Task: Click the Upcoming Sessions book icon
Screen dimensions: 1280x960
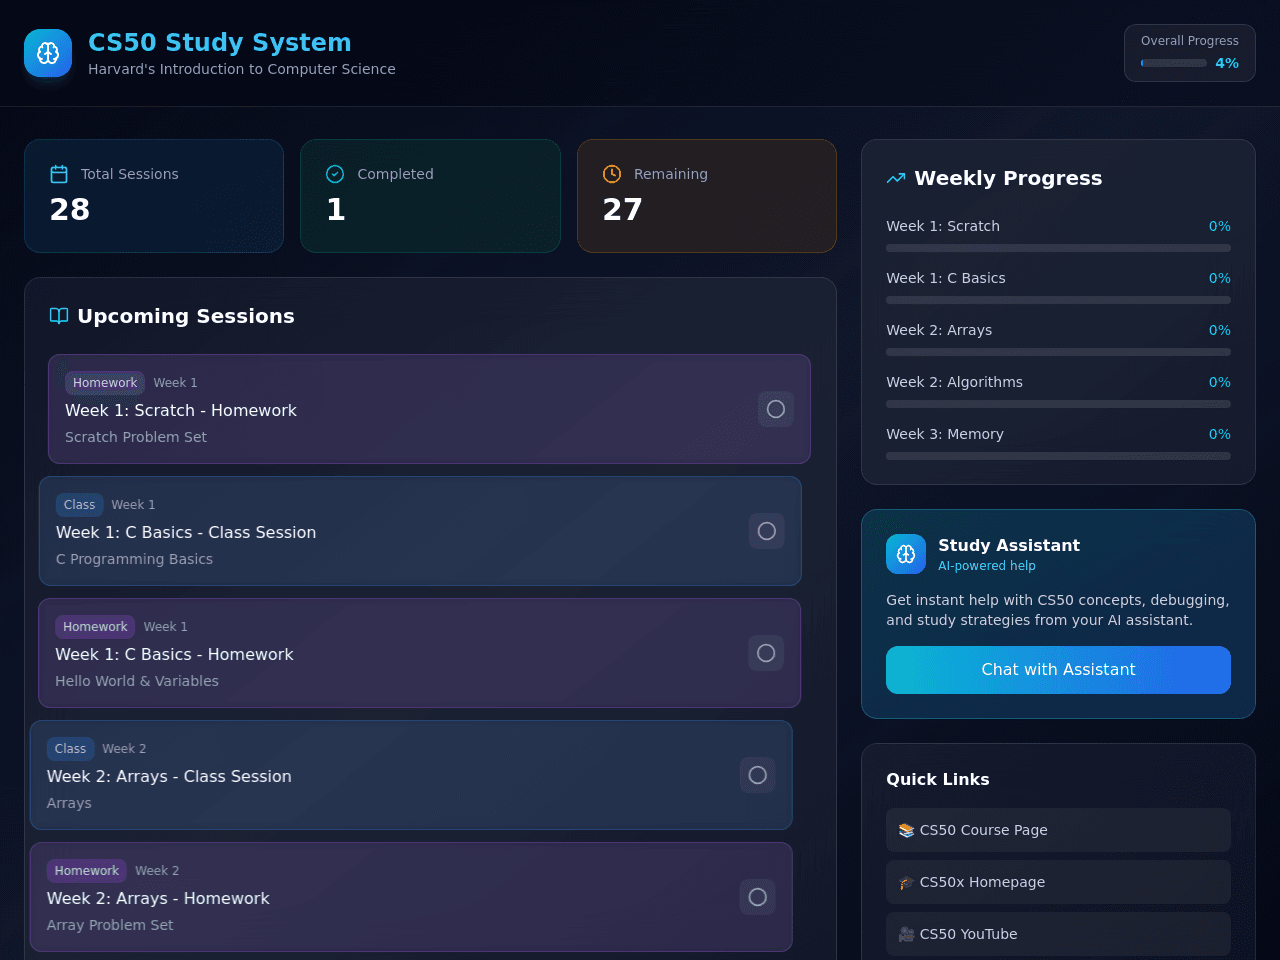Action: [59, 316]
